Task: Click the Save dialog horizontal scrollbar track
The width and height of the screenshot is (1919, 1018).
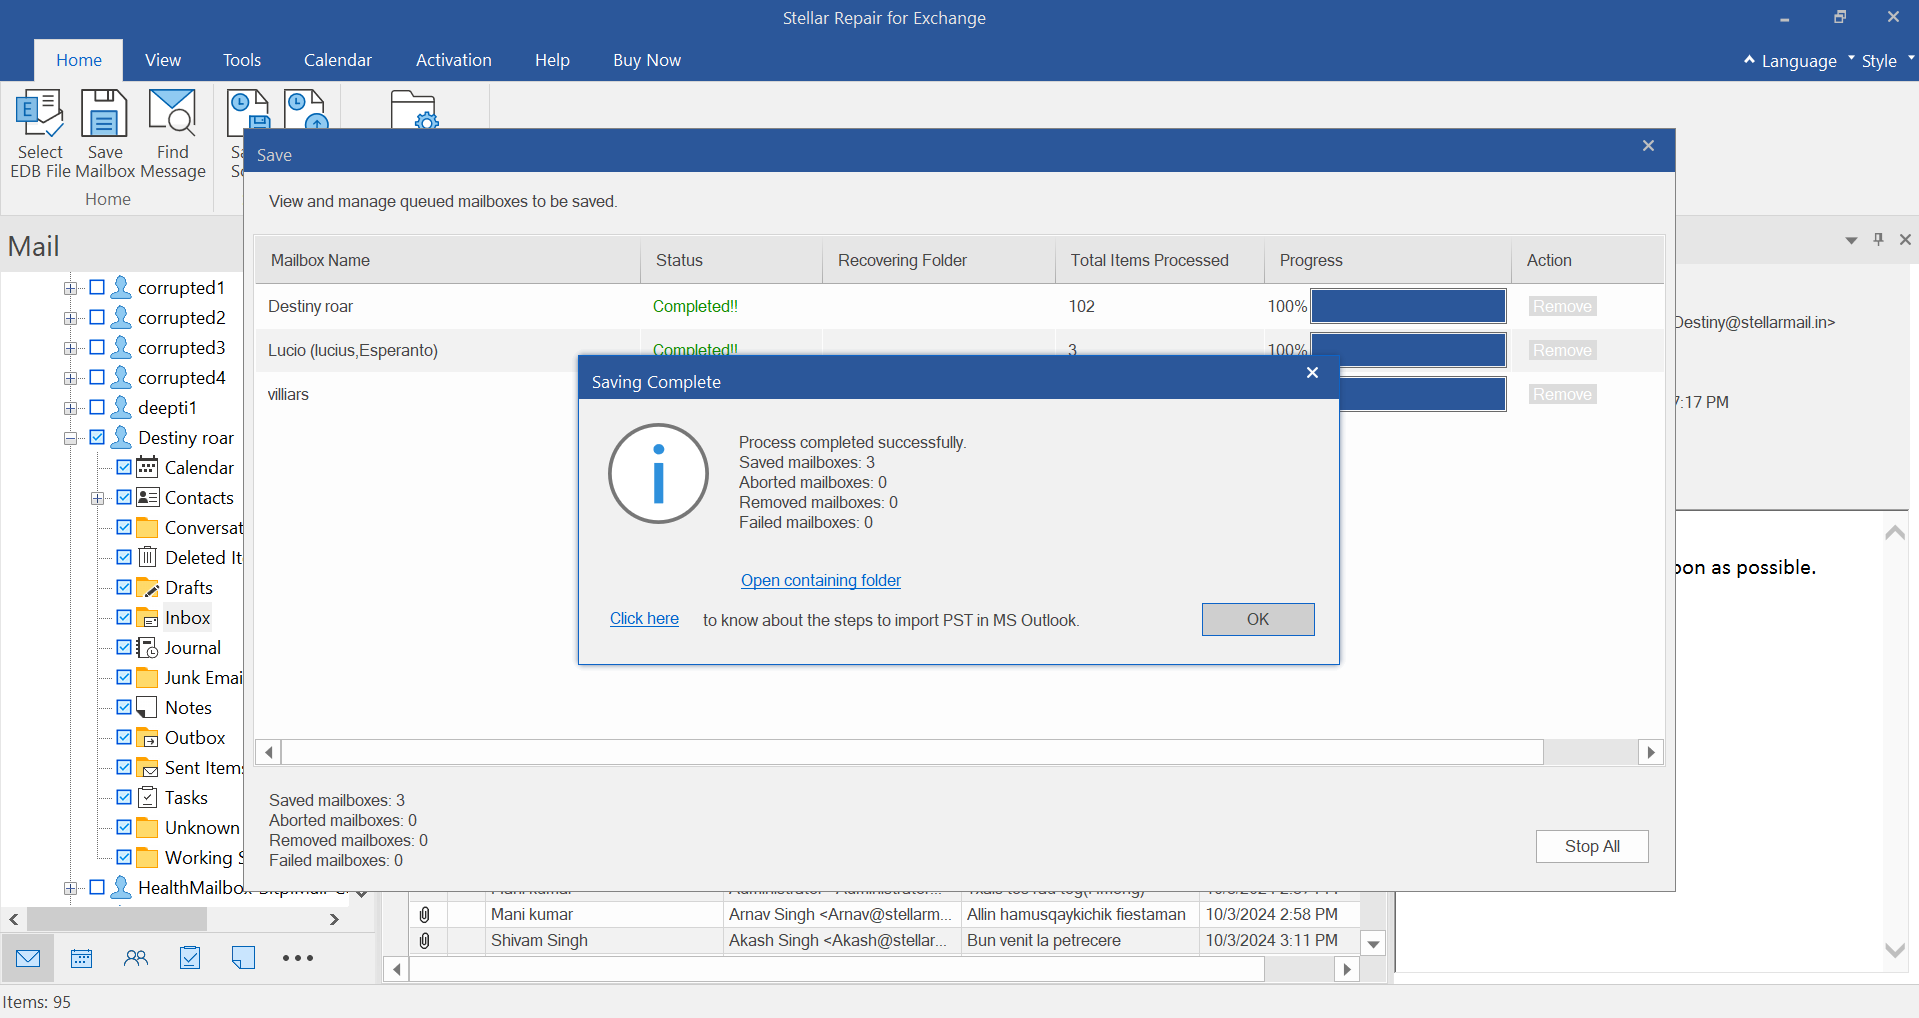Action: (1590, 752)
